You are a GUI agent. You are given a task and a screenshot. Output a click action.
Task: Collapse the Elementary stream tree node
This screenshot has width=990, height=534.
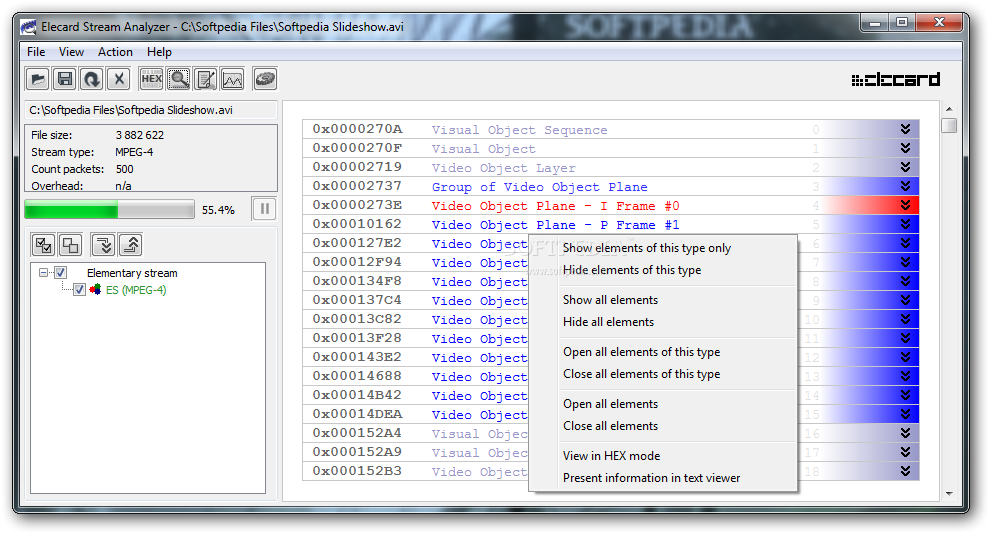44,273
